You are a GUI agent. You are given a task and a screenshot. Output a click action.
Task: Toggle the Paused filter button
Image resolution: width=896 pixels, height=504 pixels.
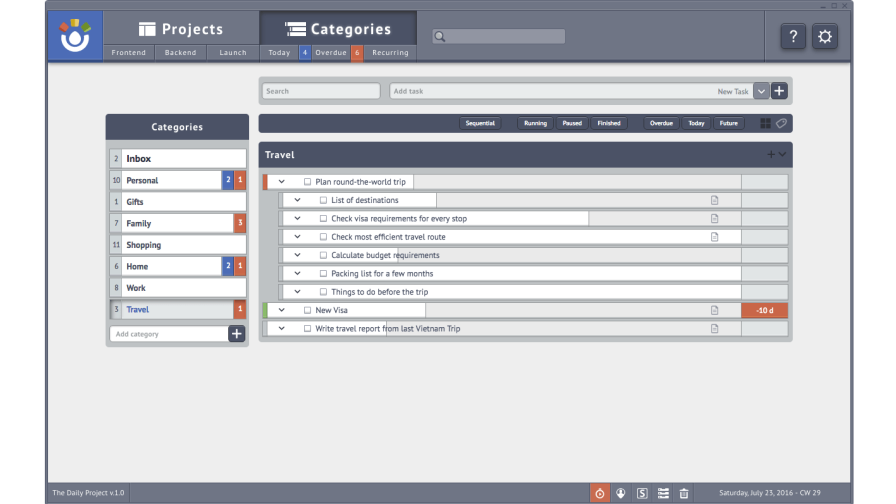[572, 123]
